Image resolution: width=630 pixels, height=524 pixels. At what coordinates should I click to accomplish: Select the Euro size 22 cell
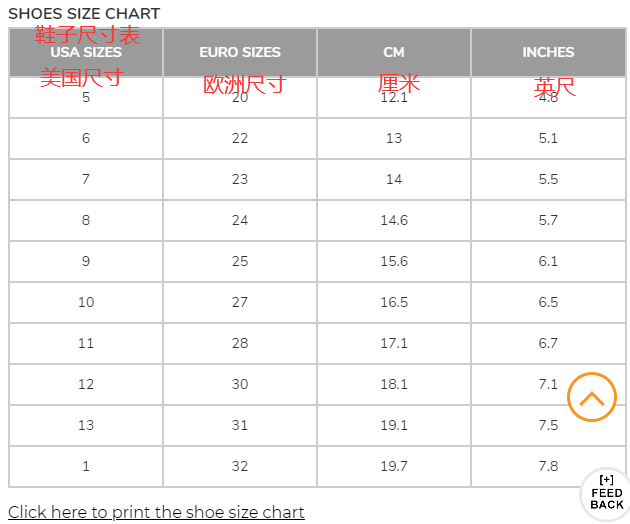pyautogui.click(x=240, y=138)
